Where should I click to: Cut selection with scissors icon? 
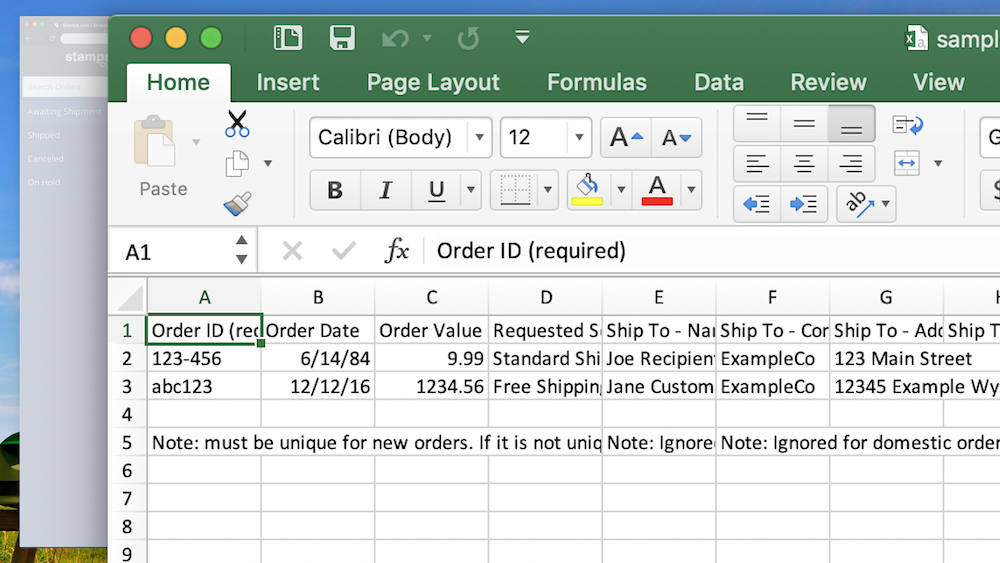tap(237, 124)
